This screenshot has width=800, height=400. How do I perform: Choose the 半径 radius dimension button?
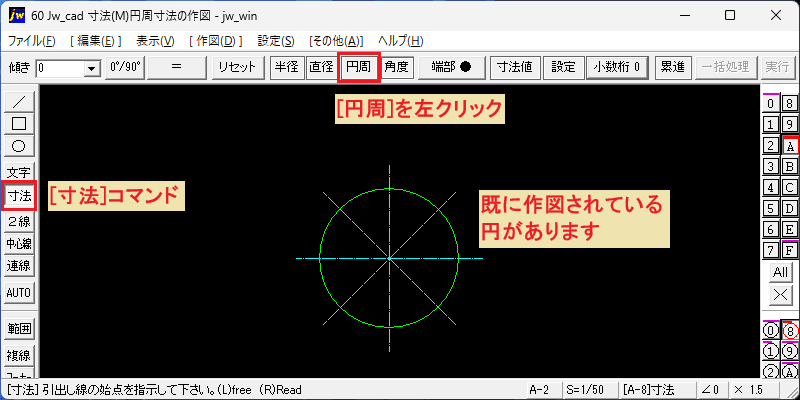click(x=287, y=67)
